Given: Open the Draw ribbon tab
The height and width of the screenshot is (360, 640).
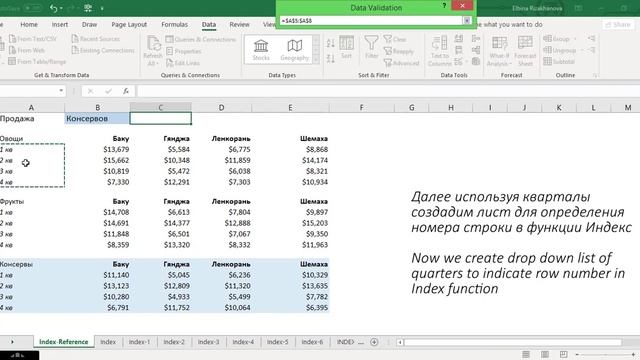Looking at the screenshot, I should point(89,24).
